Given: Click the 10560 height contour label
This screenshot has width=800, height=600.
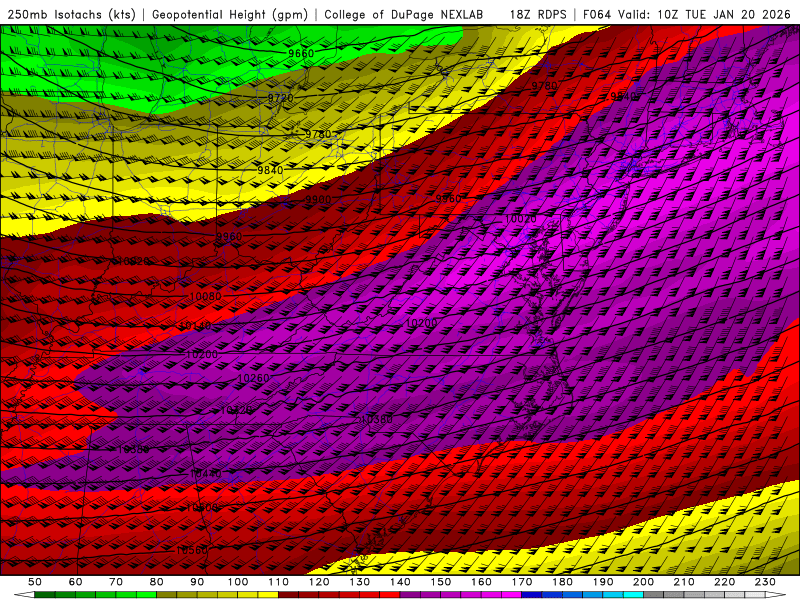Looking at the screenshot, I should [192, 551].
